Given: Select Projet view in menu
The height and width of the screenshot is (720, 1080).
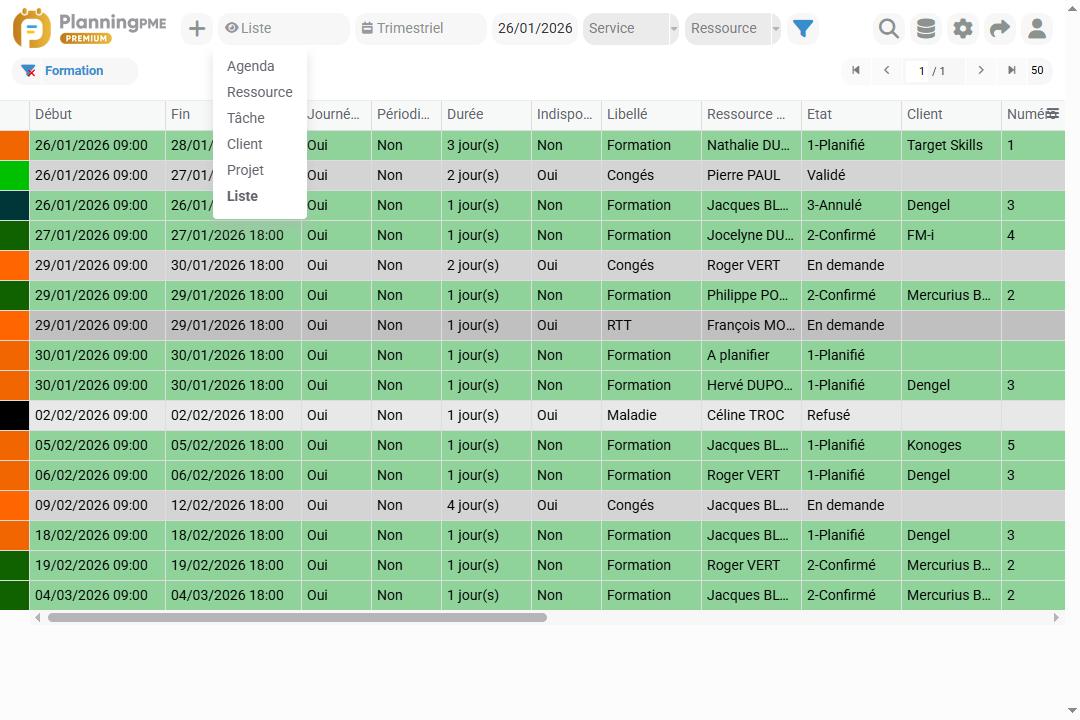Looking at the screenshot, I should [245, 170].
